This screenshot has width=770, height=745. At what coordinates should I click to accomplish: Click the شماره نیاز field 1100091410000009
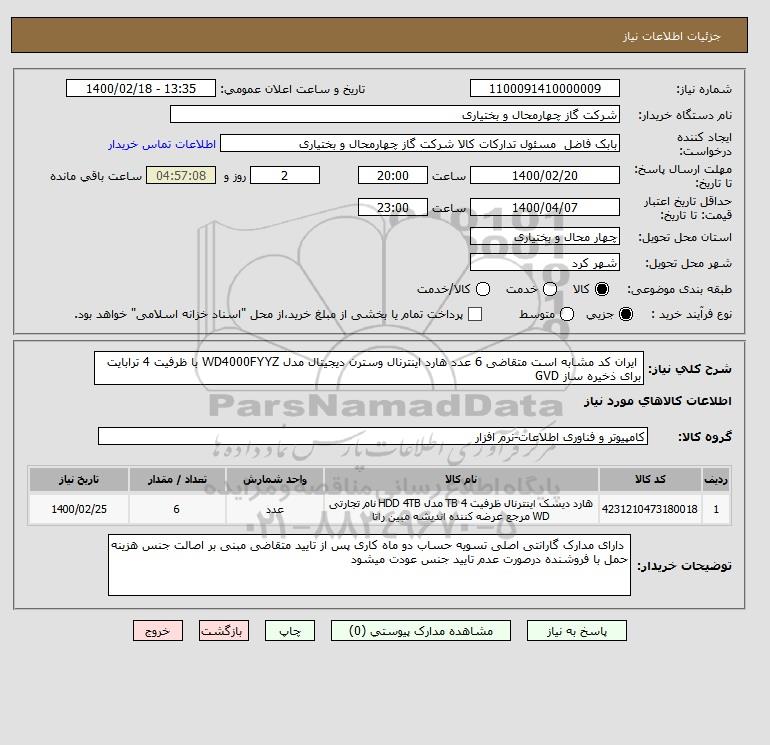(x=545, y=88)
